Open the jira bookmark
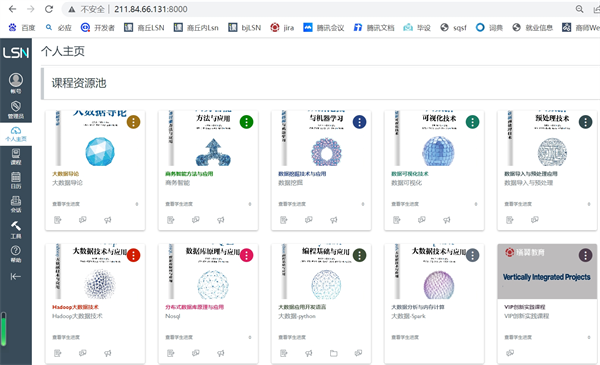 tap(282, 28)
